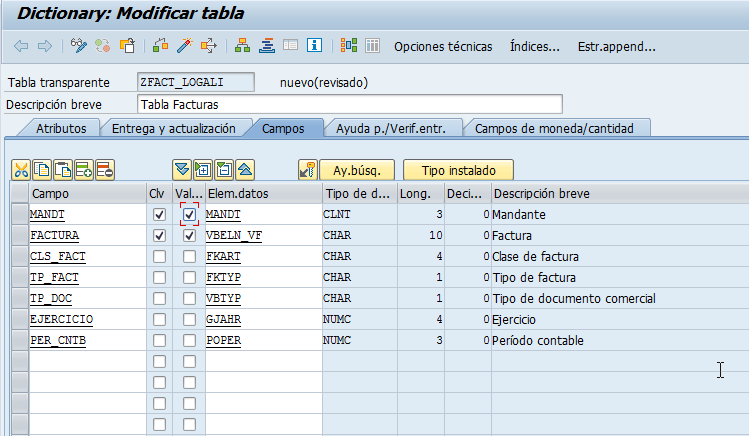The height and width of the screenshot is (436, 749).
Task: Click the back arrow icon in toolbar
Action: coord(21,46)
